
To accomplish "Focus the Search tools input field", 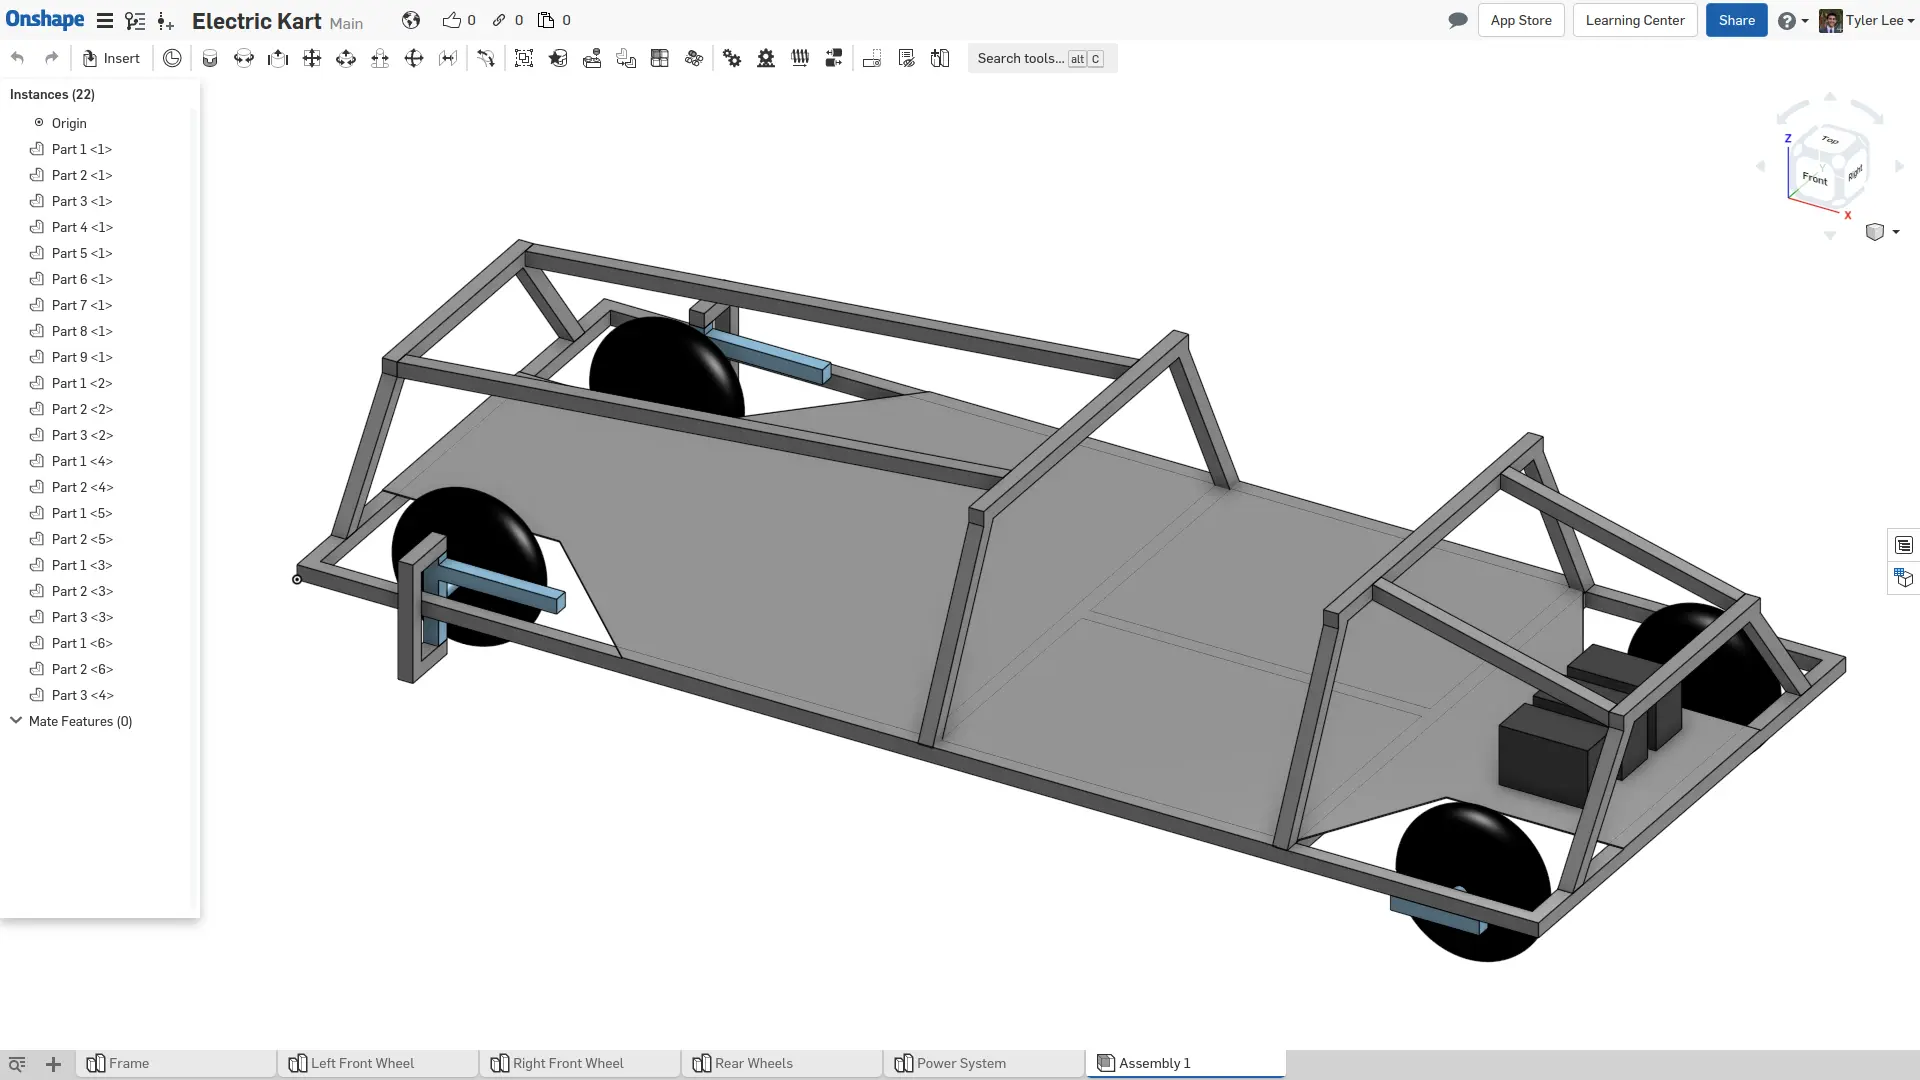I will coord(1020,59).
